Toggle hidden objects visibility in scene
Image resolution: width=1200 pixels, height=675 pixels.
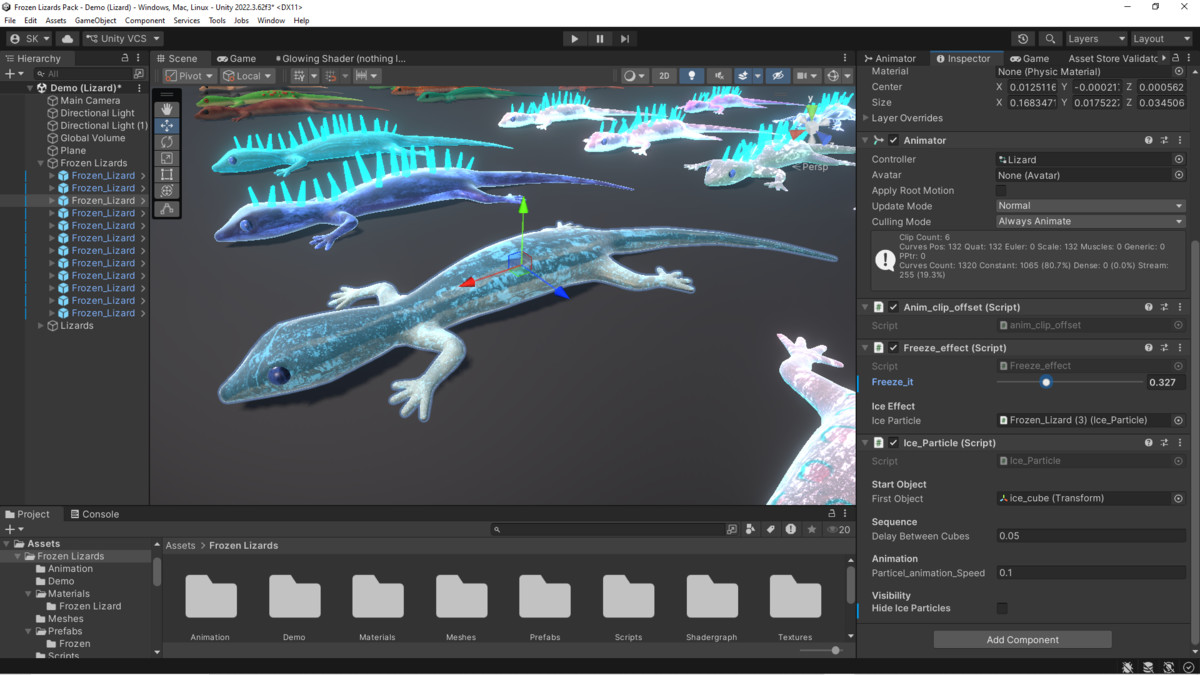pos(777,76)
